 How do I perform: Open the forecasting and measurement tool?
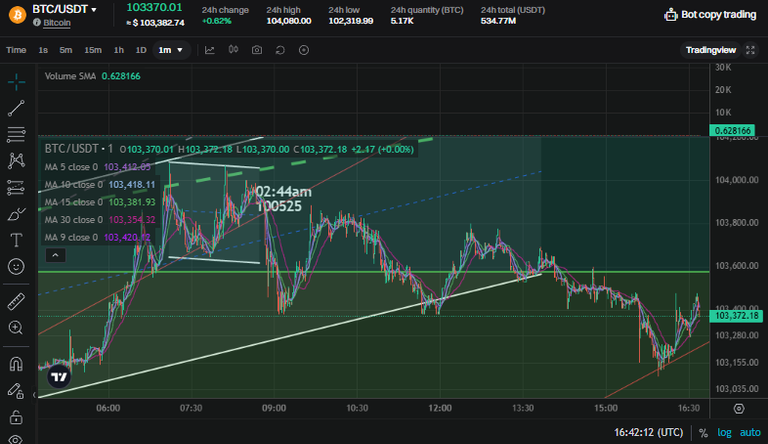coord(16,187)
